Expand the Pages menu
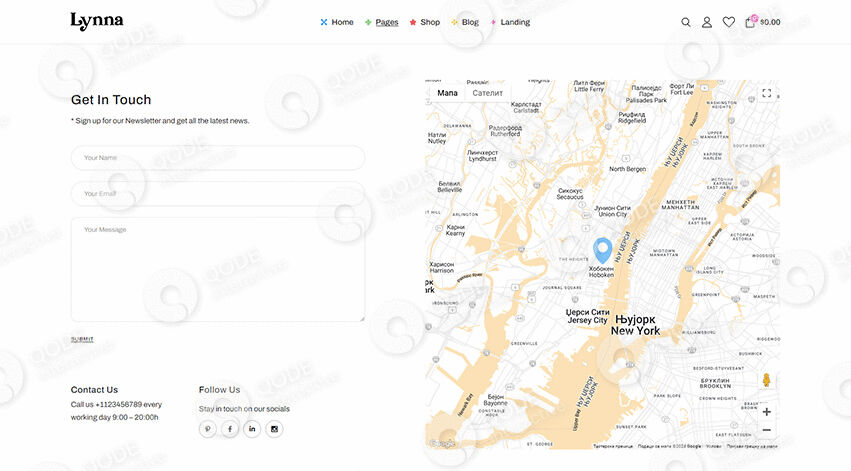Viewport: 851px width, 471px height. point(386,22)
